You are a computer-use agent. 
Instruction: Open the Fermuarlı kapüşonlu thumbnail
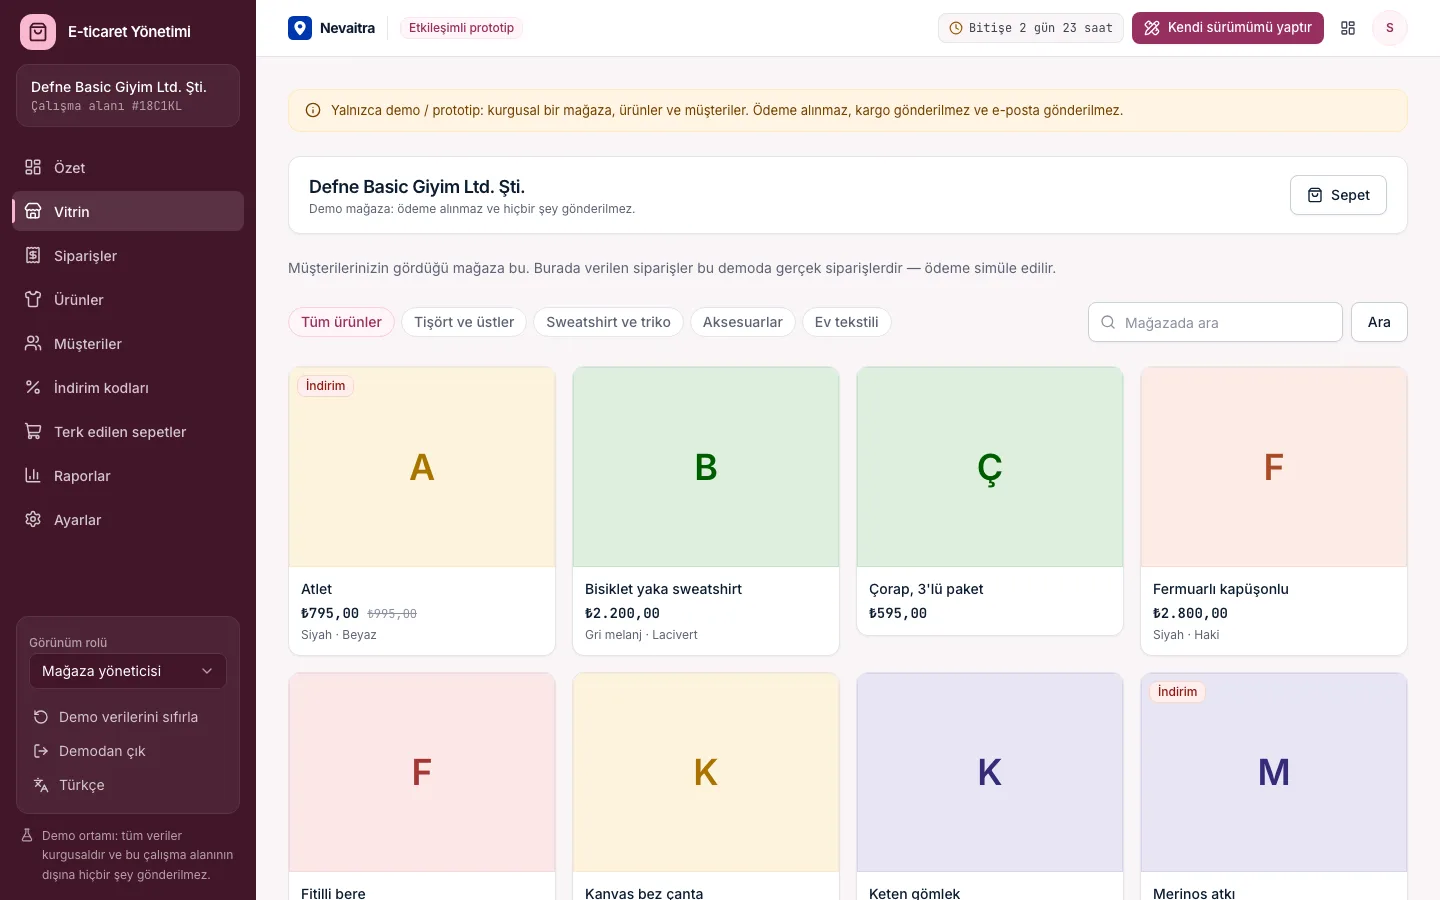[1274, 467]
